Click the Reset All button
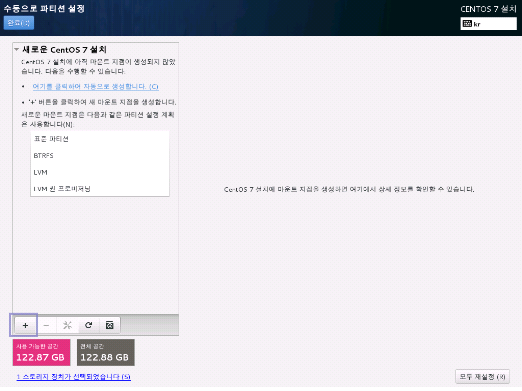 point(482,377)
